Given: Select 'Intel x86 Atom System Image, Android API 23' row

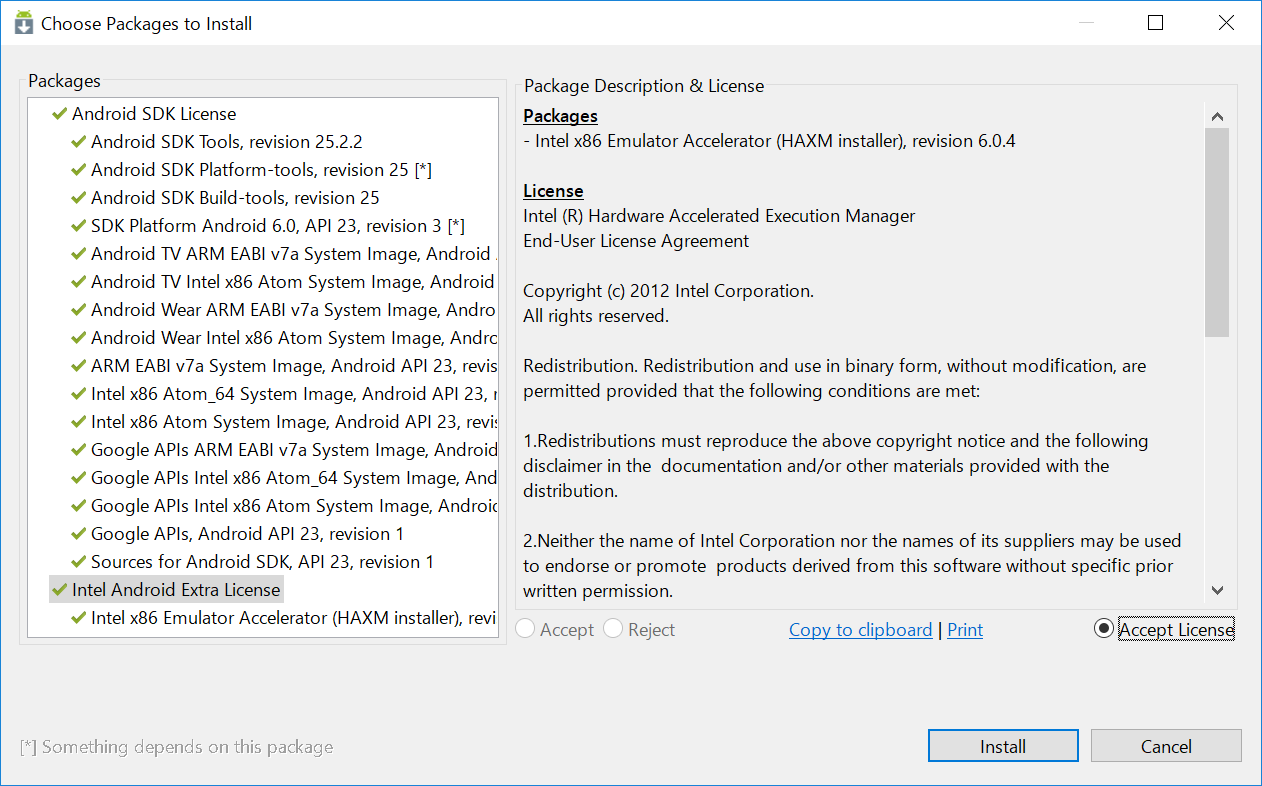Looking at the screenshot, I should tap(293, 422).
